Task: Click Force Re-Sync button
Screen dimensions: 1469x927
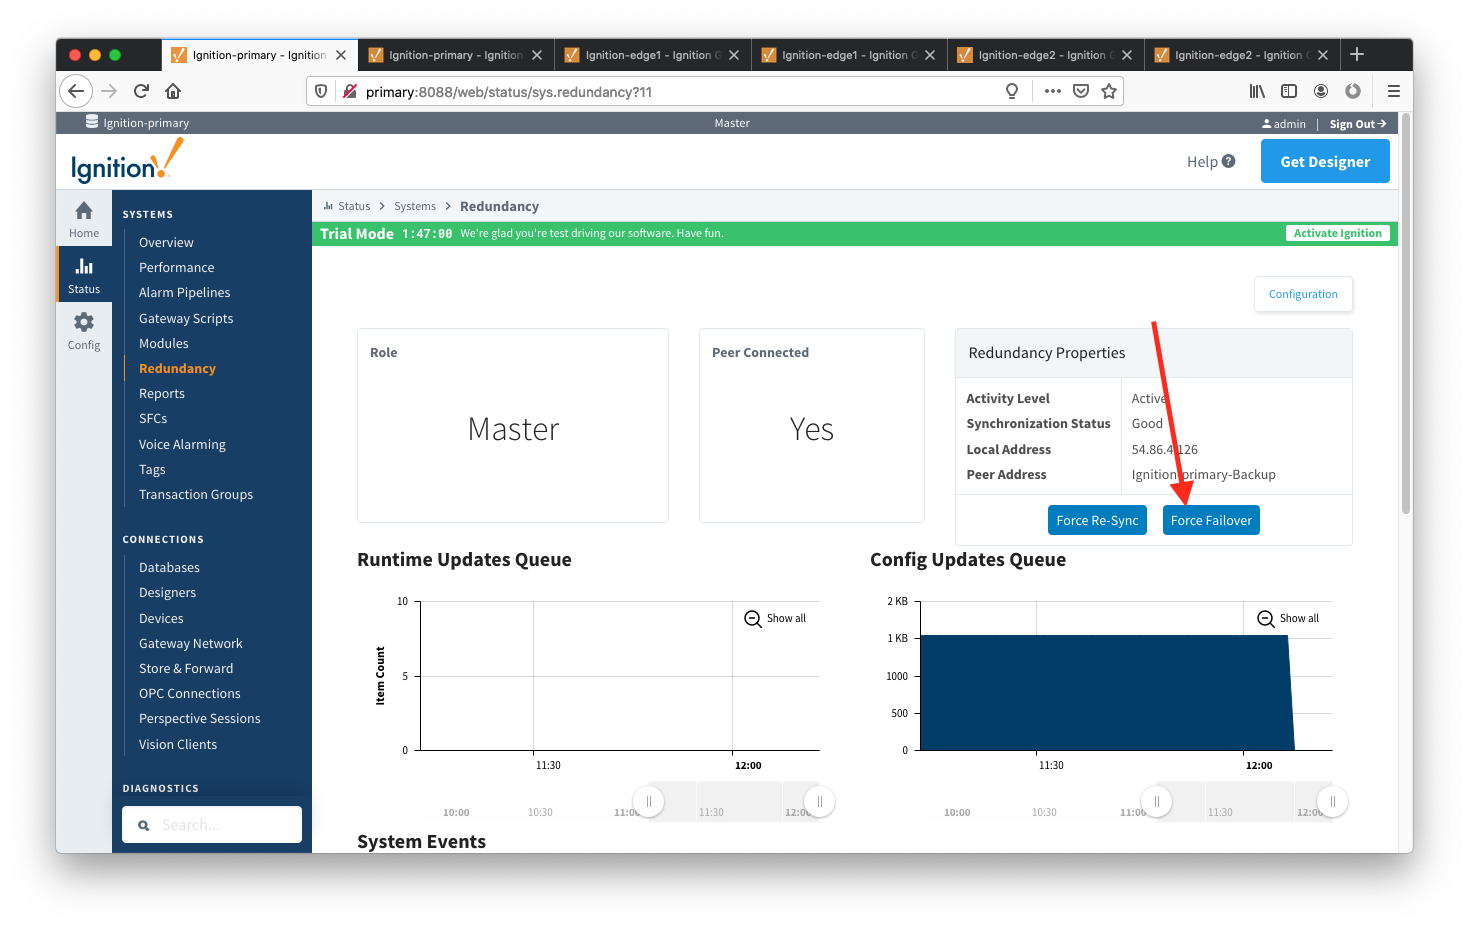Action: [1097, 520]
